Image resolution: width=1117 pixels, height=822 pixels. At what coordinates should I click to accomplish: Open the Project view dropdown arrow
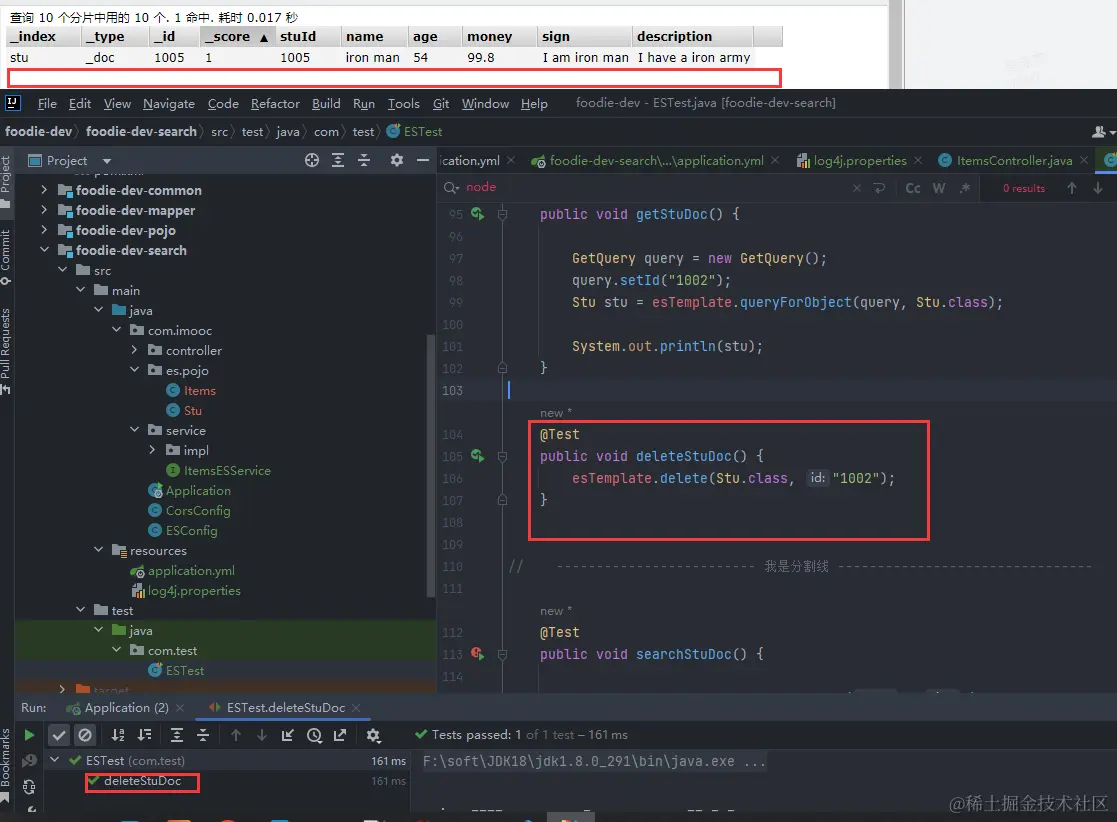tap(107, 161)
